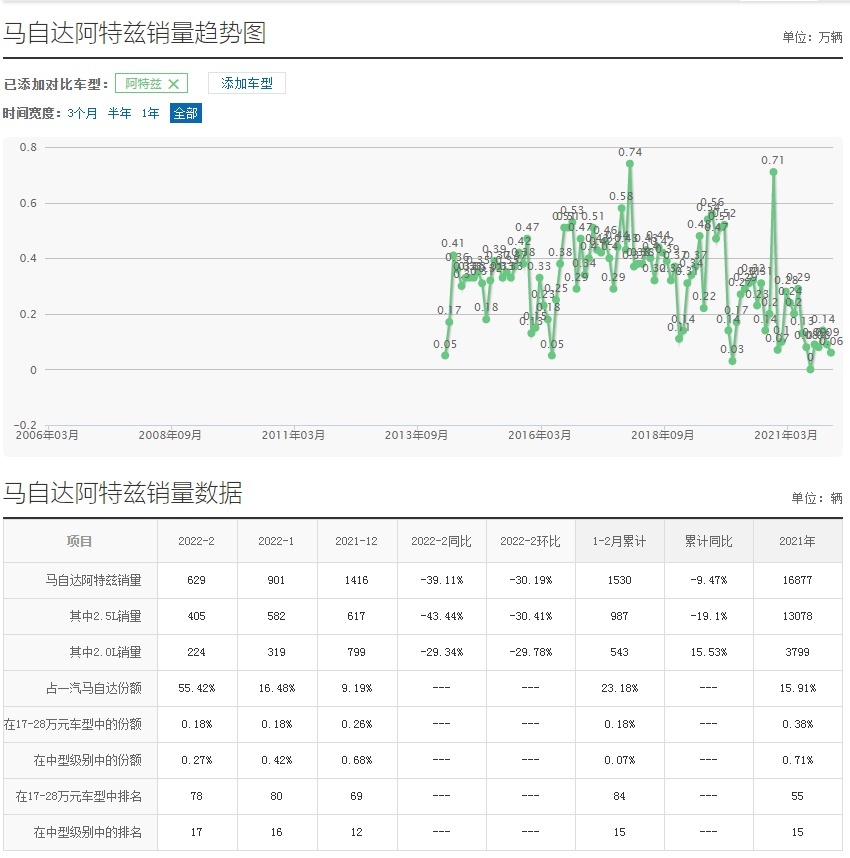Click the 1-2月累计 column header
Screen dimensions: 850x858
620,541
